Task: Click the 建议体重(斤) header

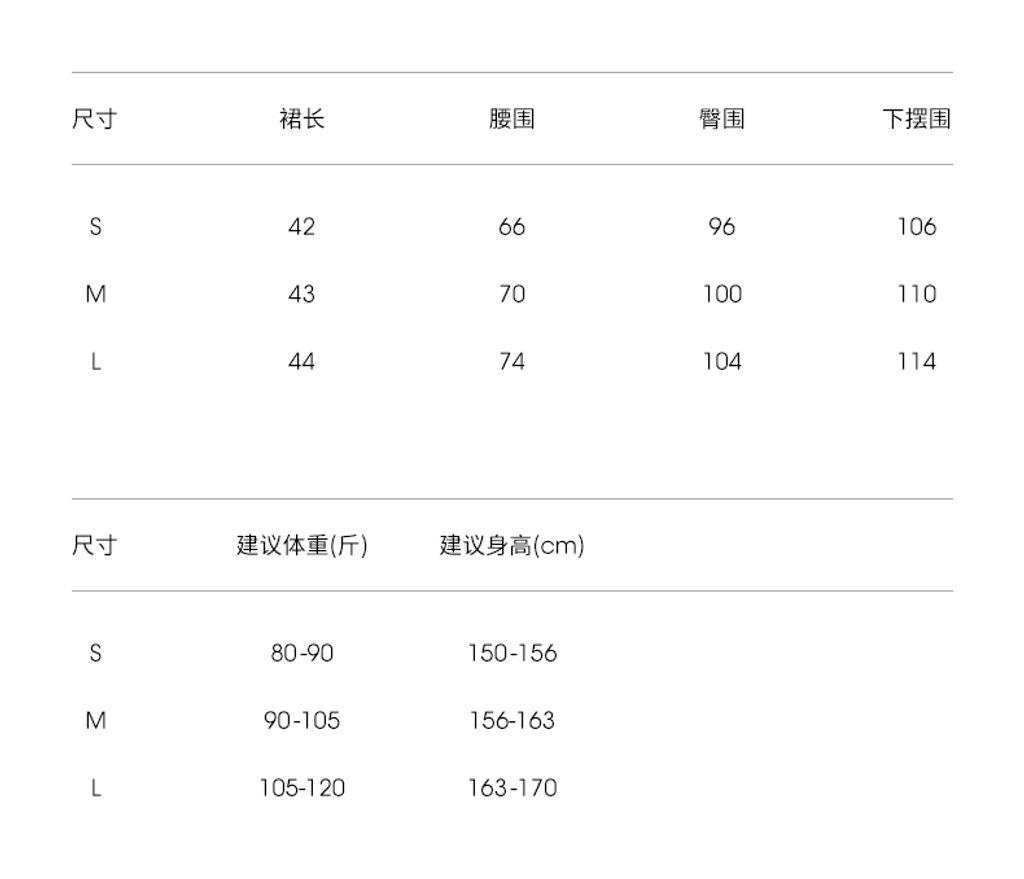Action: pos(302,546)
